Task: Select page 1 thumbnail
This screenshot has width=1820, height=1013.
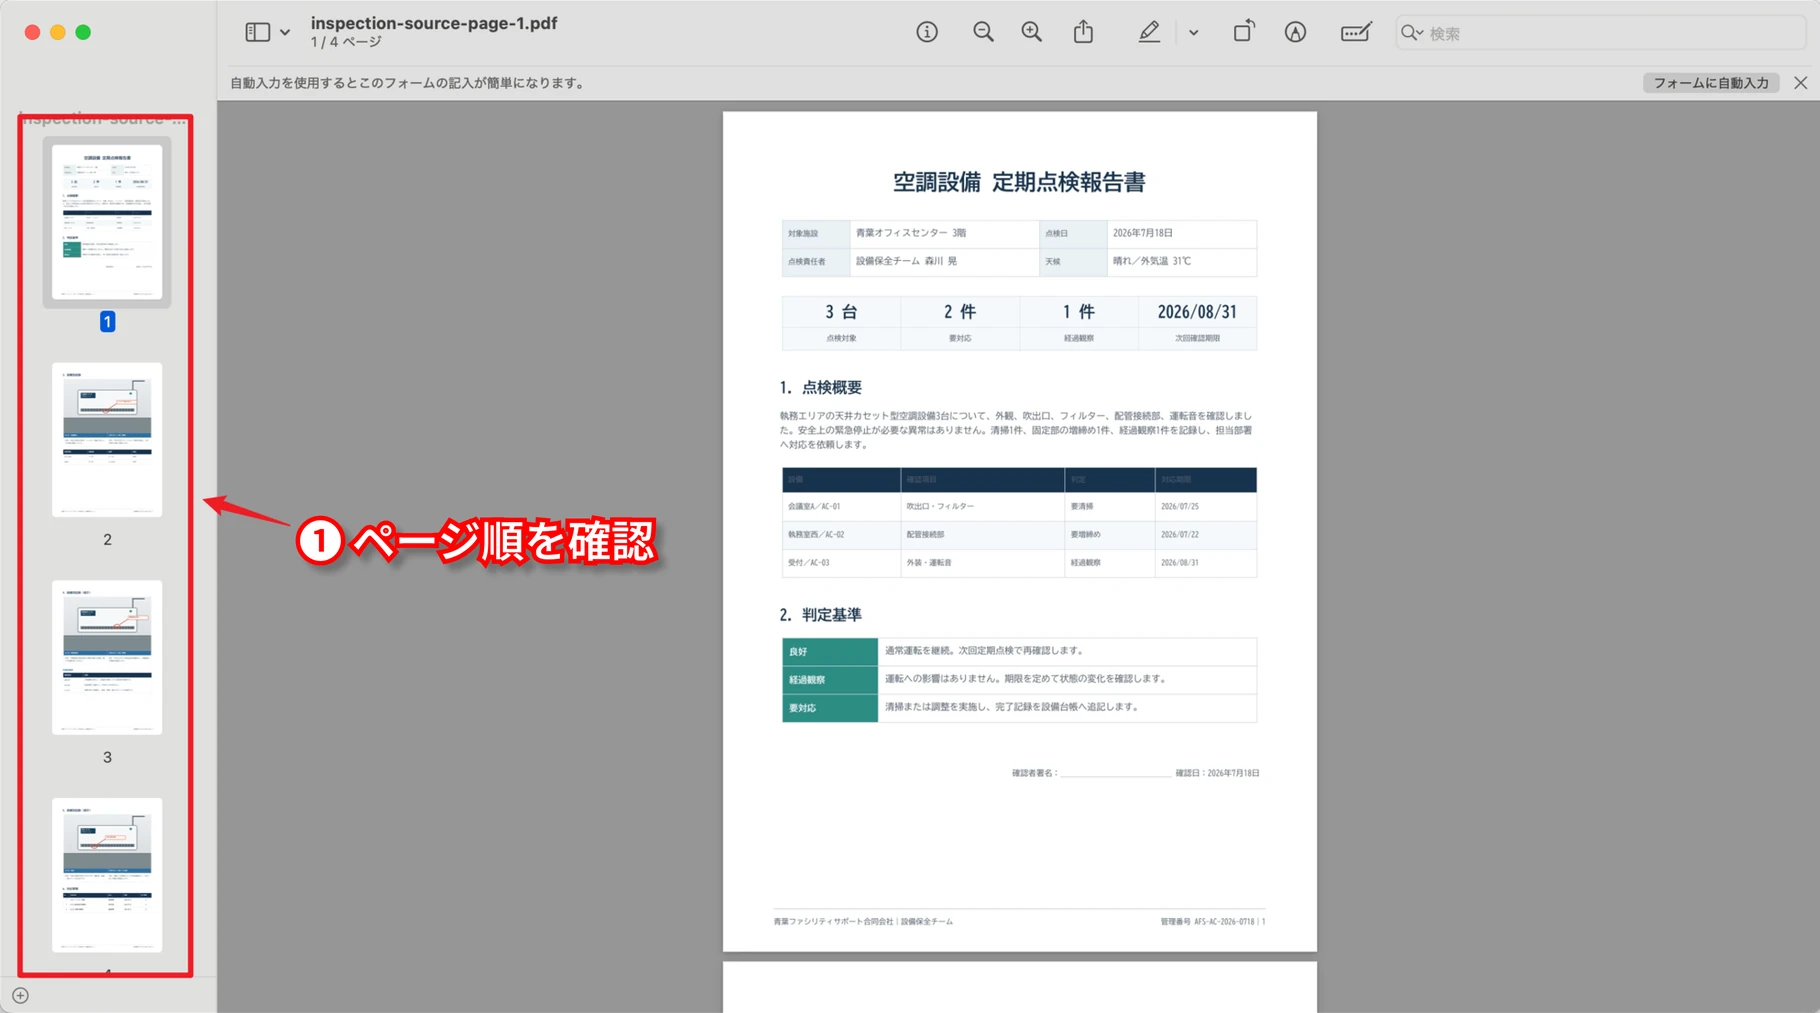Action: (x=107, y=221)
